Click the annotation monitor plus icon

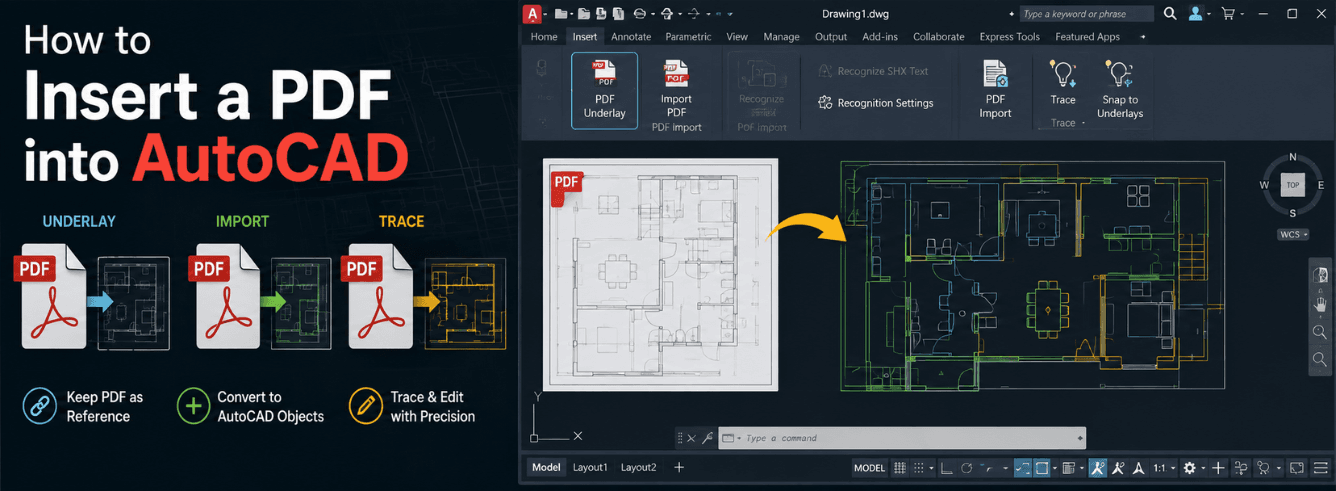click(1218, 468)
